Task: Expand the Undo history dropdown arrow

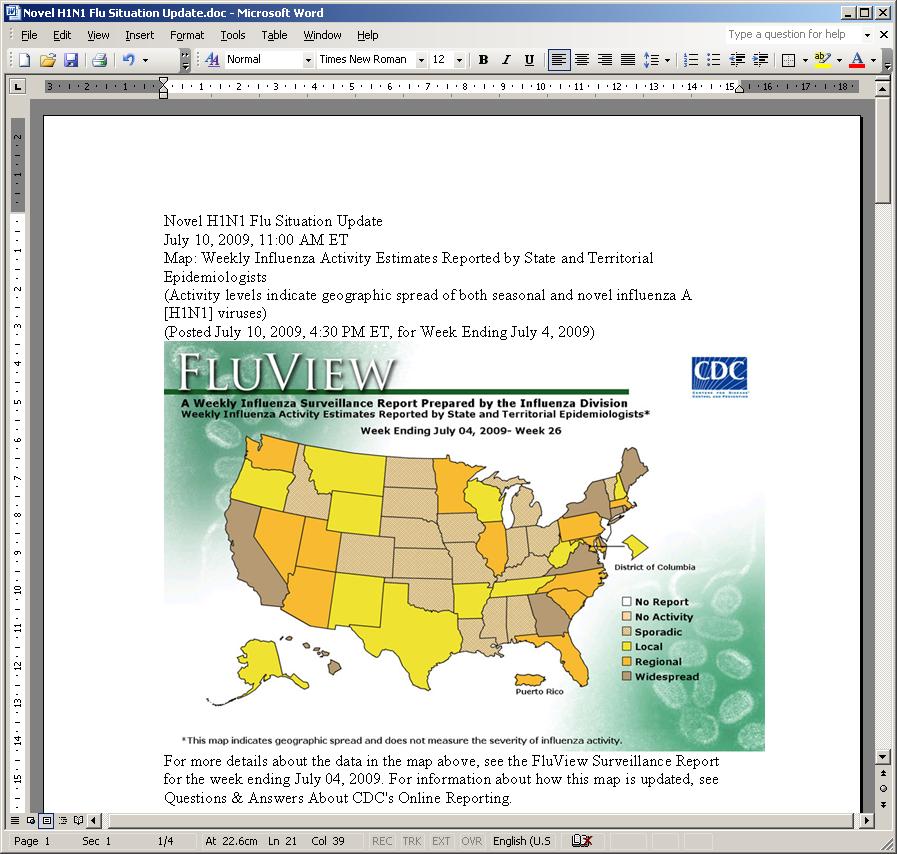Action: click(x=145, y=59)
